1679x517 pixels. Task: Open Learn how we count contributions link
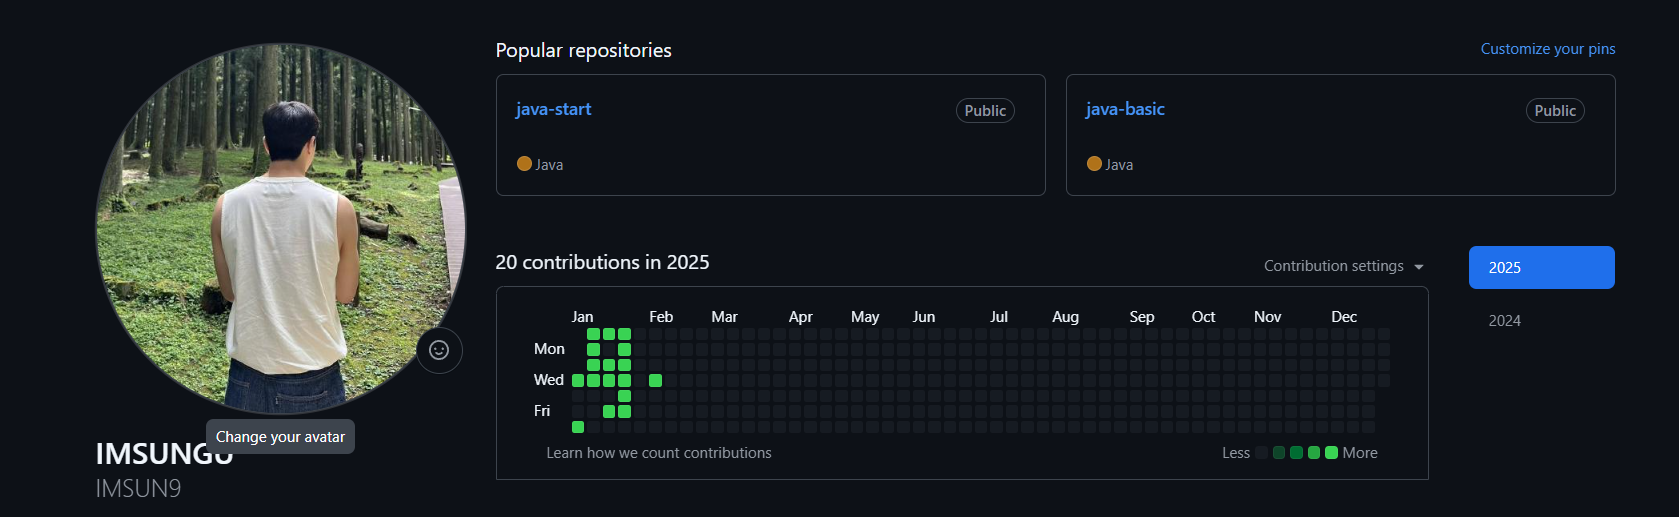pos(659,453)
